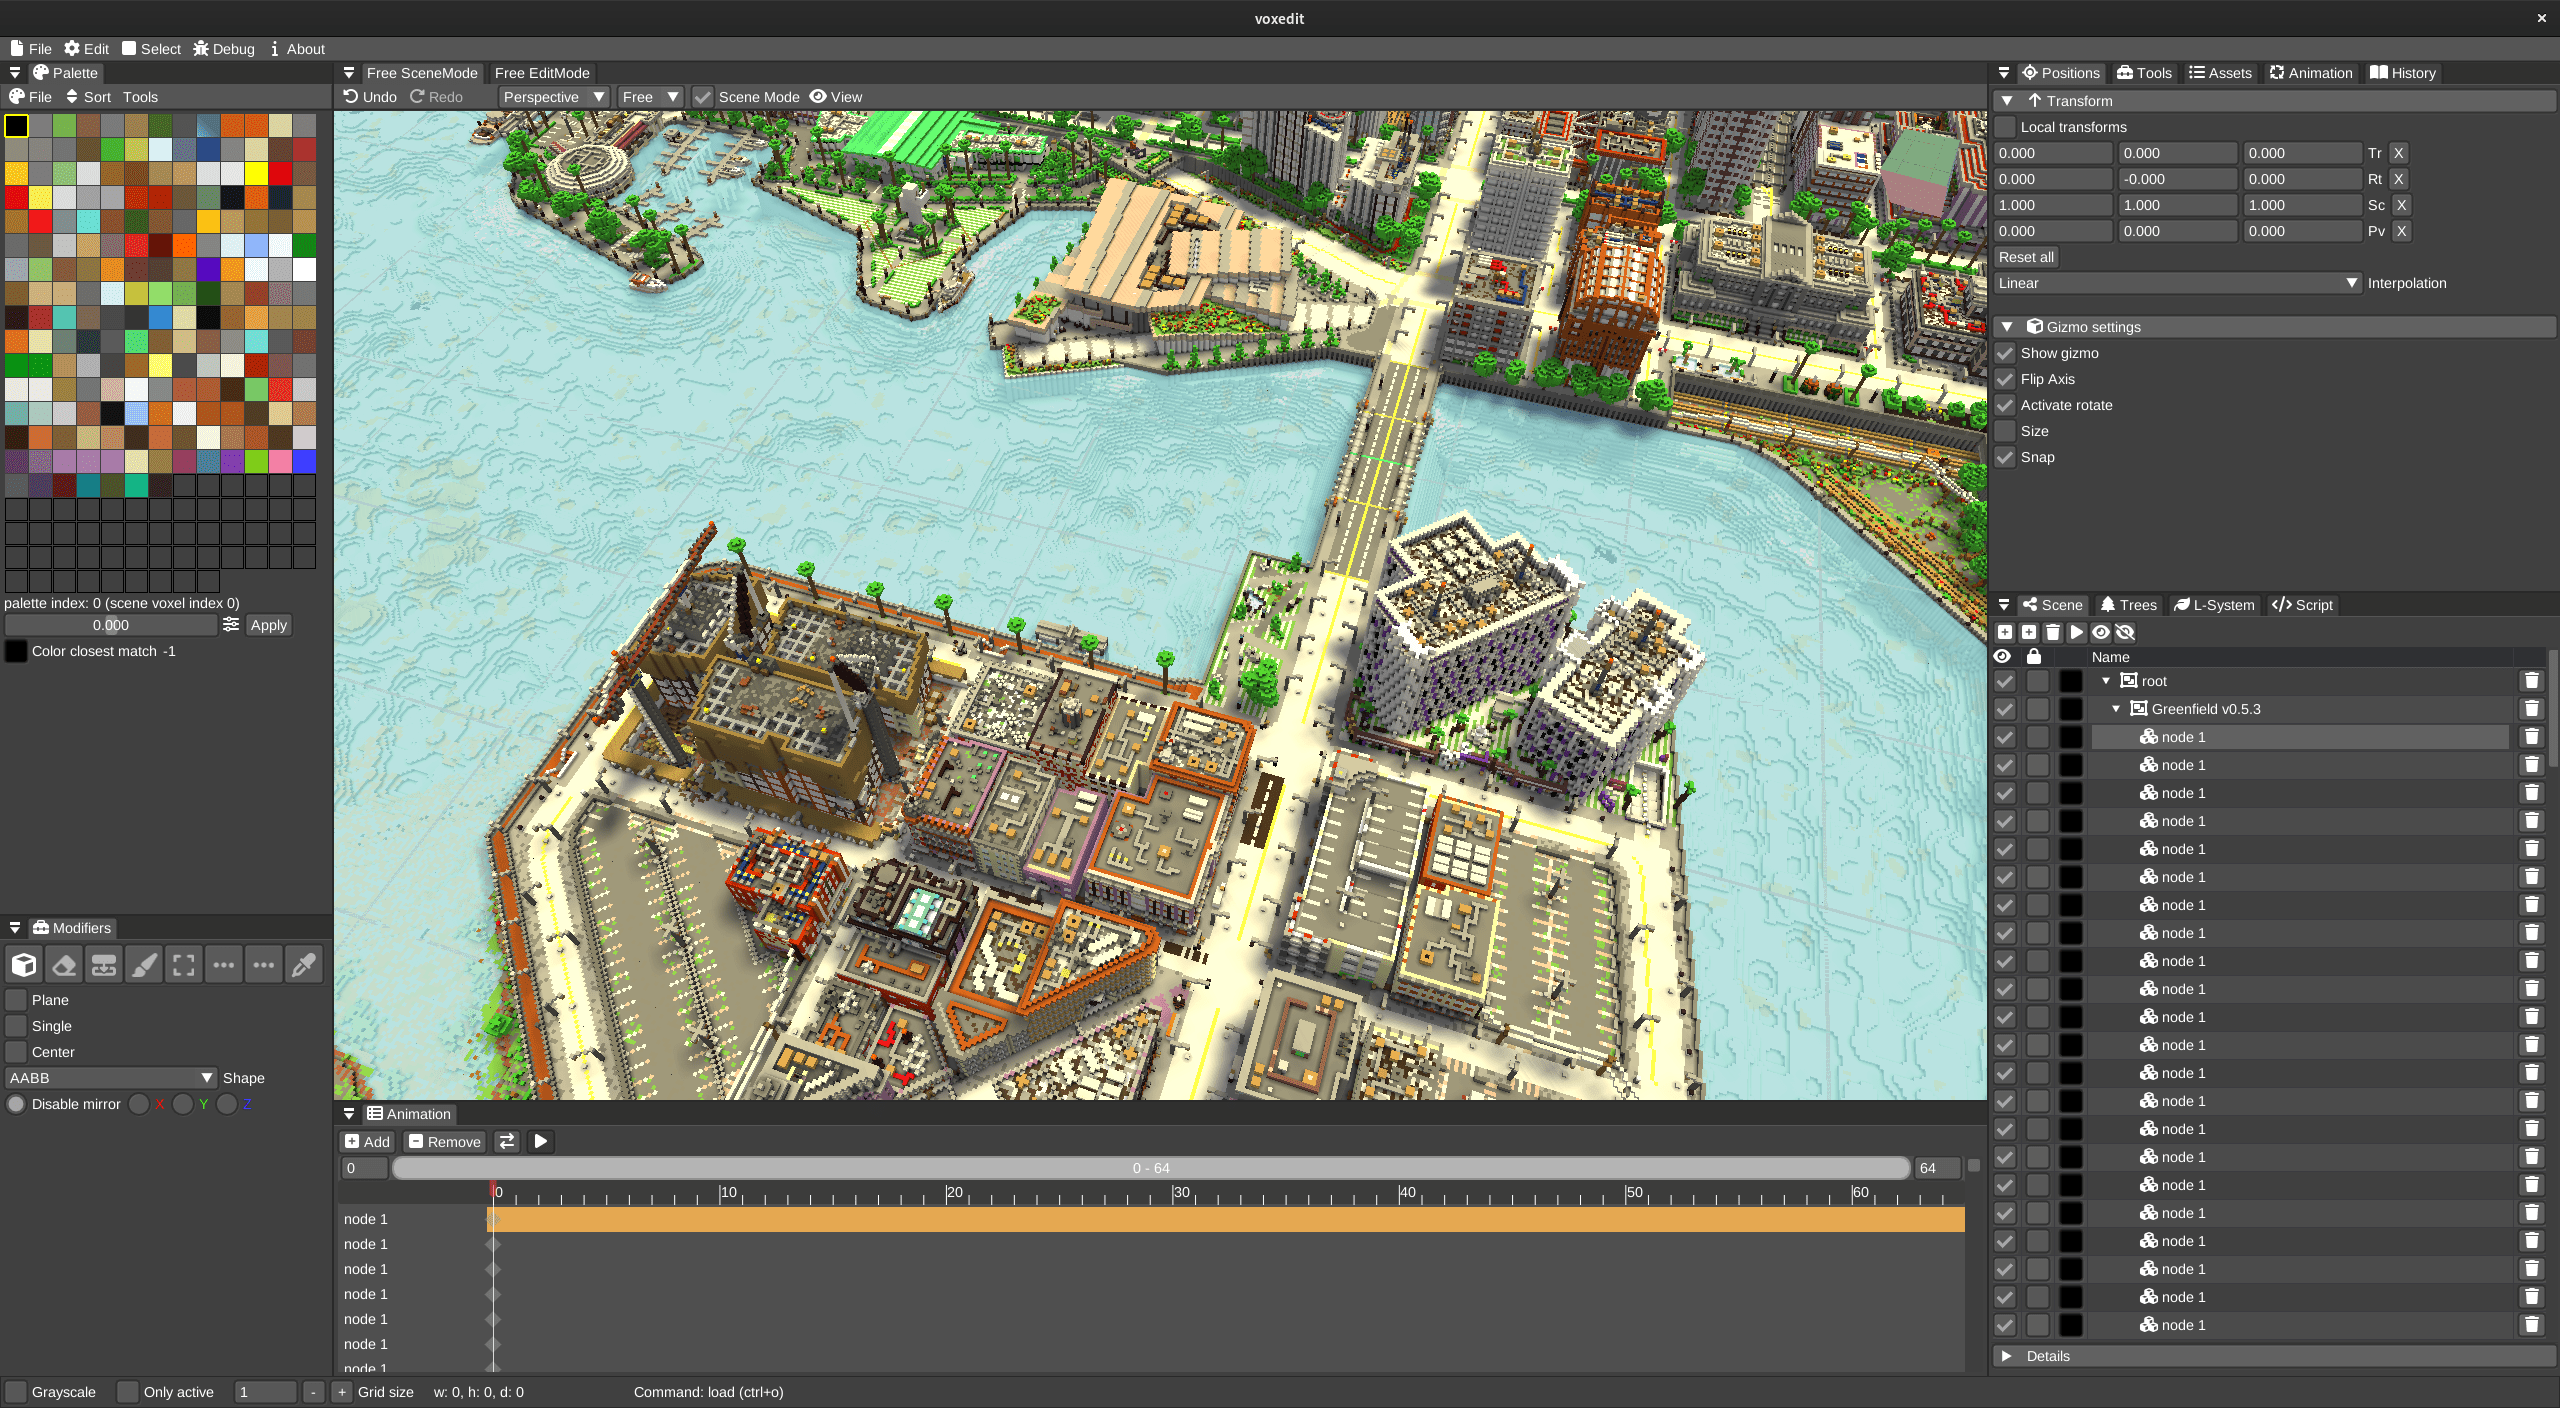Select the eraser modifier tool

(x=64, y=965)
